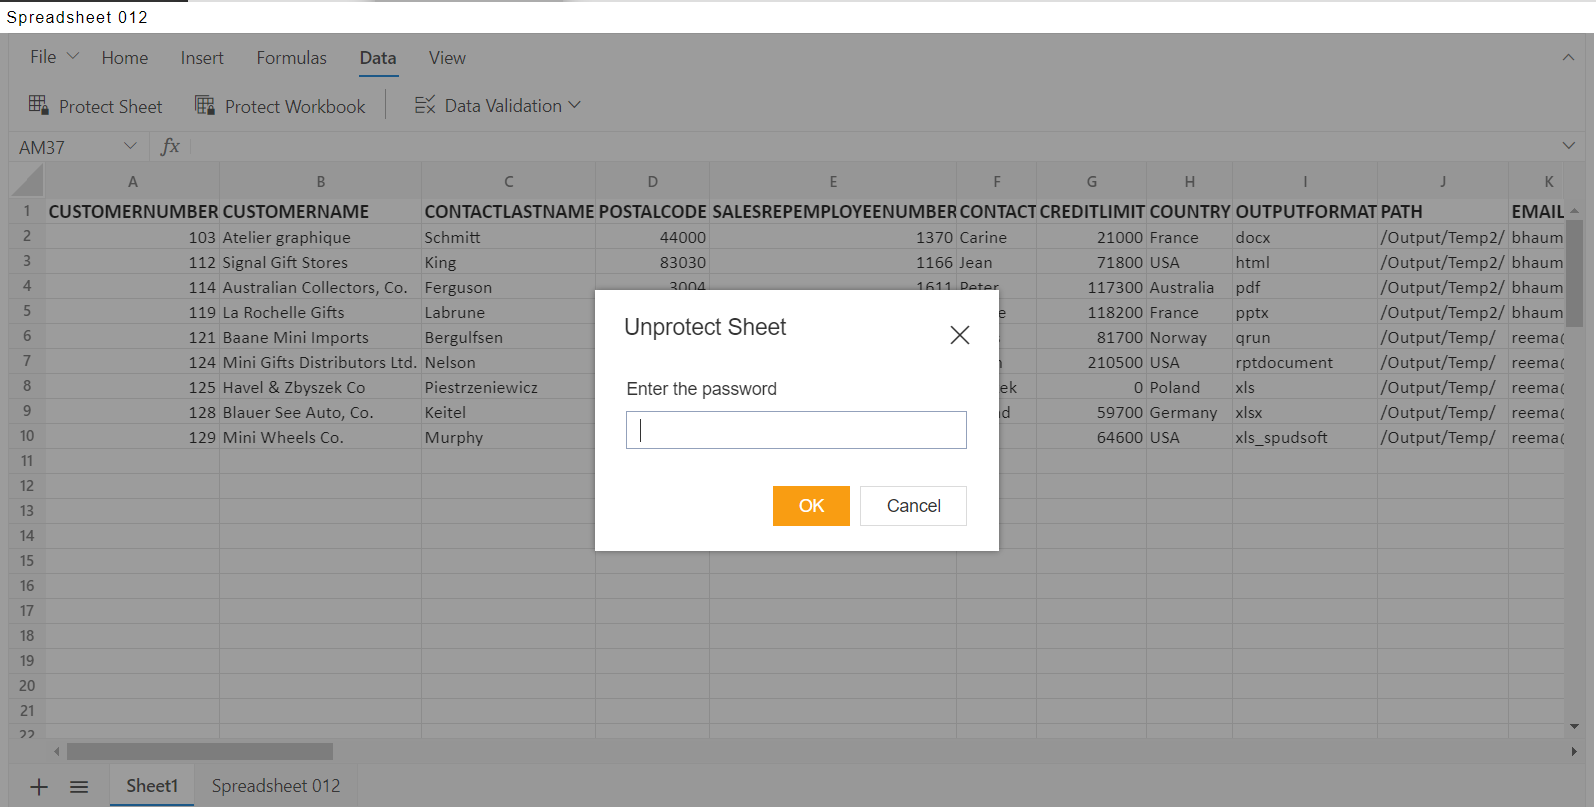
Task: Open the File menu dropdown
Action: [x=54, y=57]
